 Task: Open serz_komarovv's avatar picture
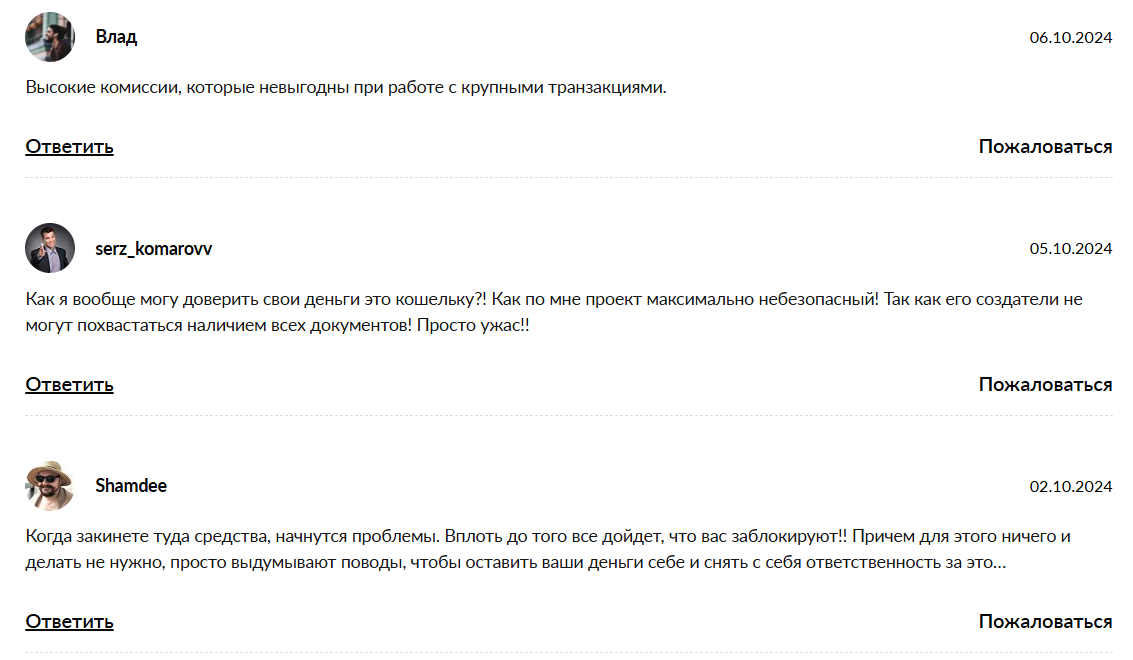[x=50, y=248]
